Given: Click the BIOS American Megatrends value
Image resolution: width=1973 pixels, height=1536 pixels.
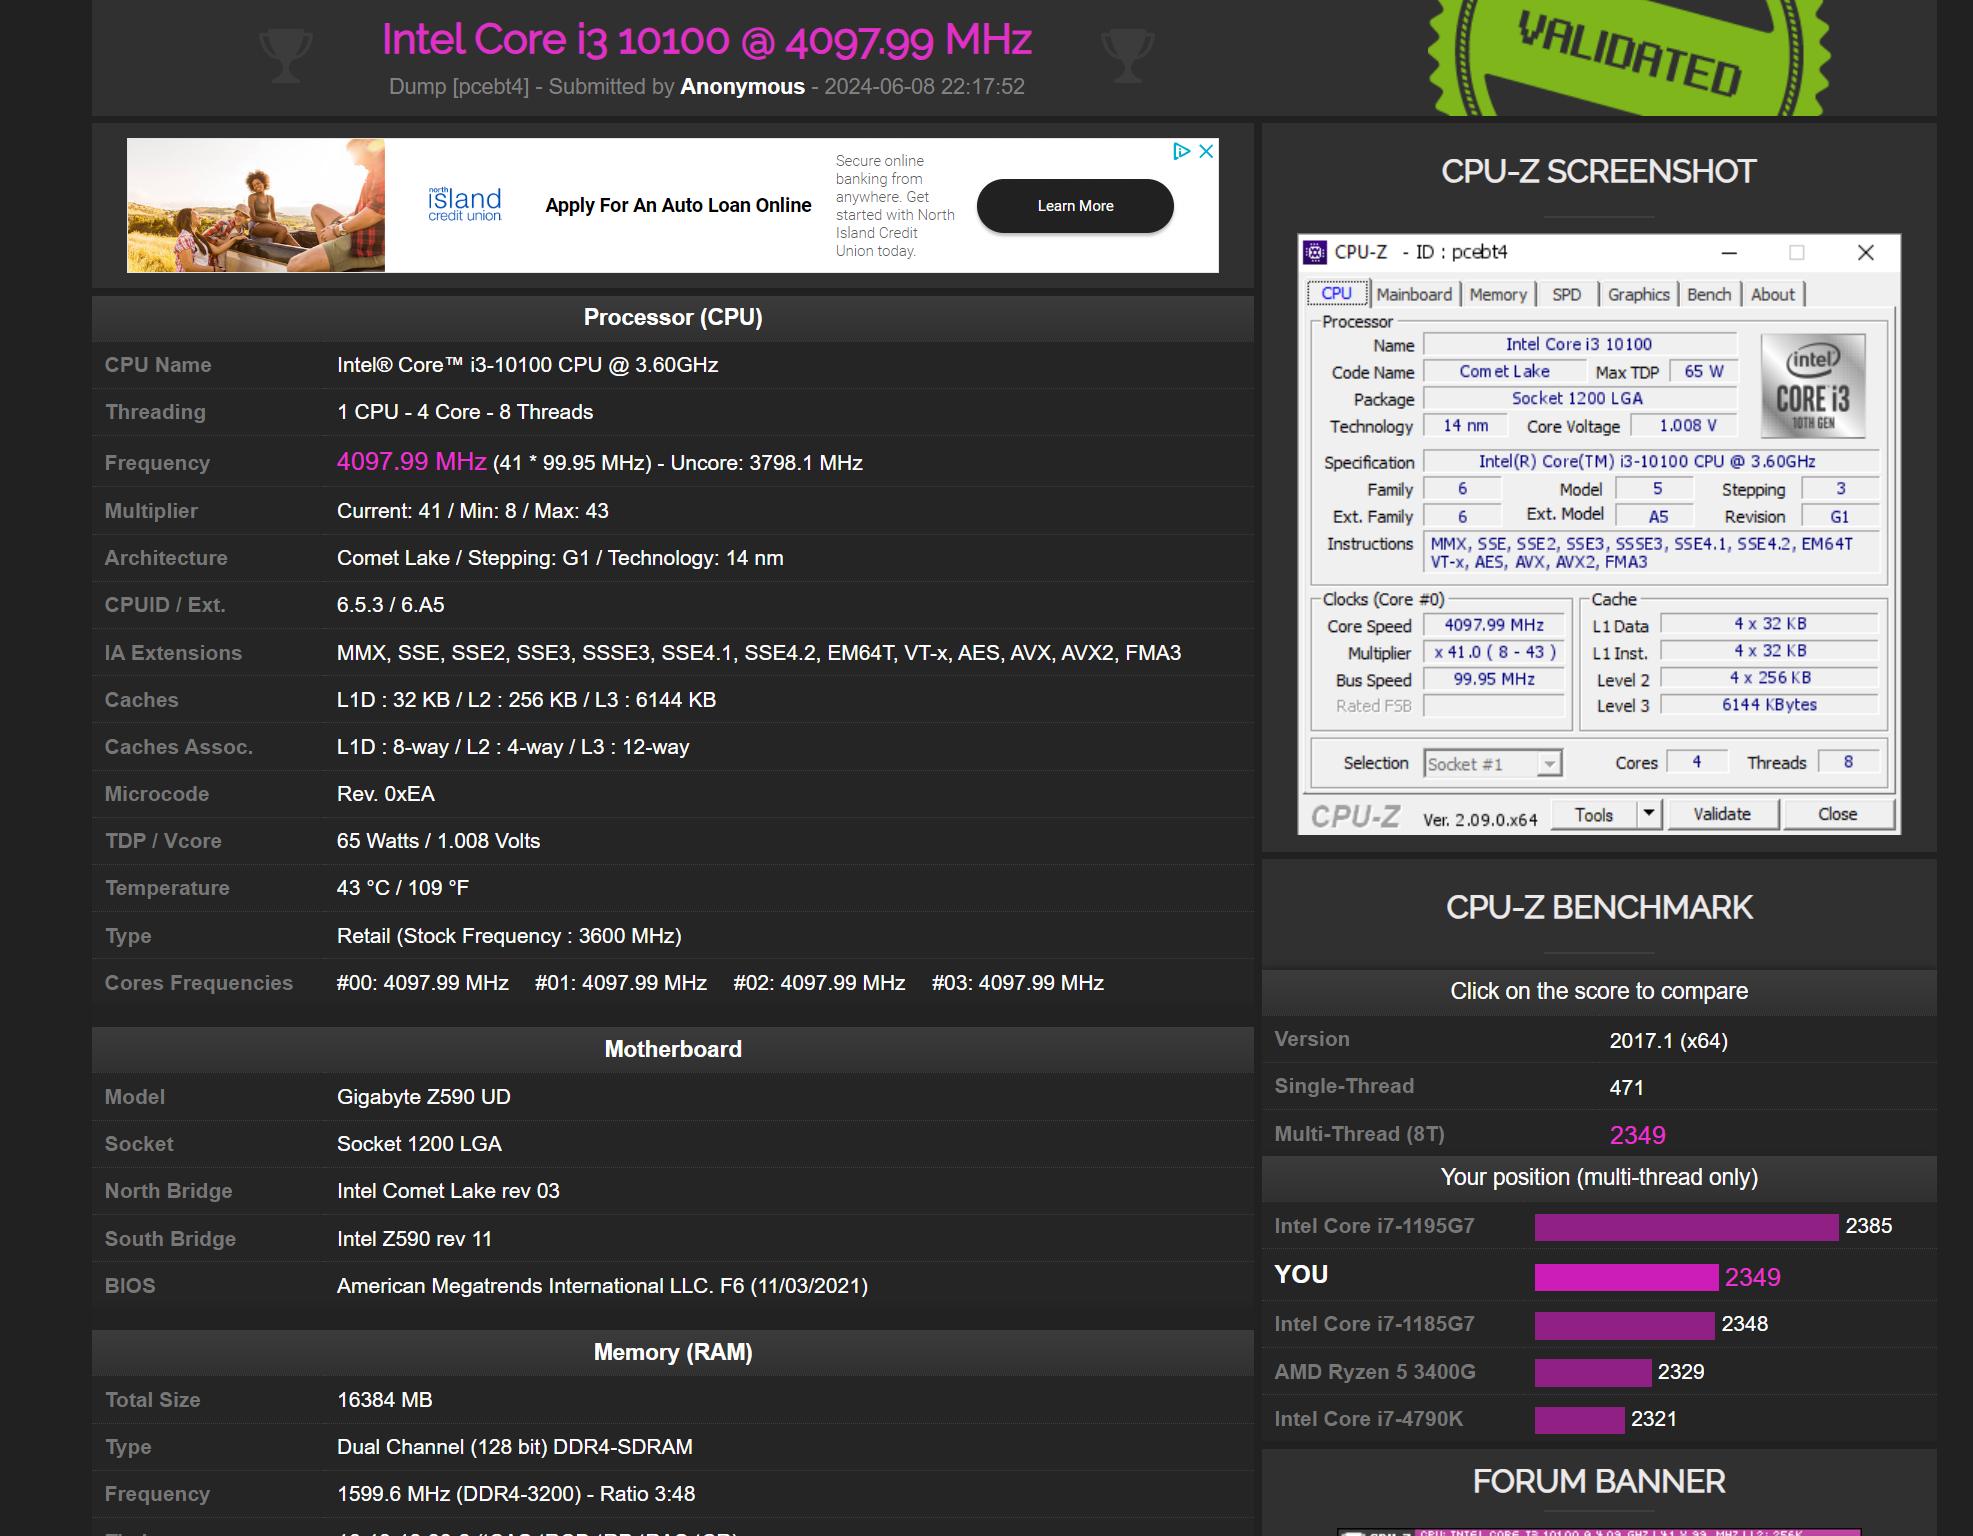Looking at the screenshot, I should pos(602,1286).
